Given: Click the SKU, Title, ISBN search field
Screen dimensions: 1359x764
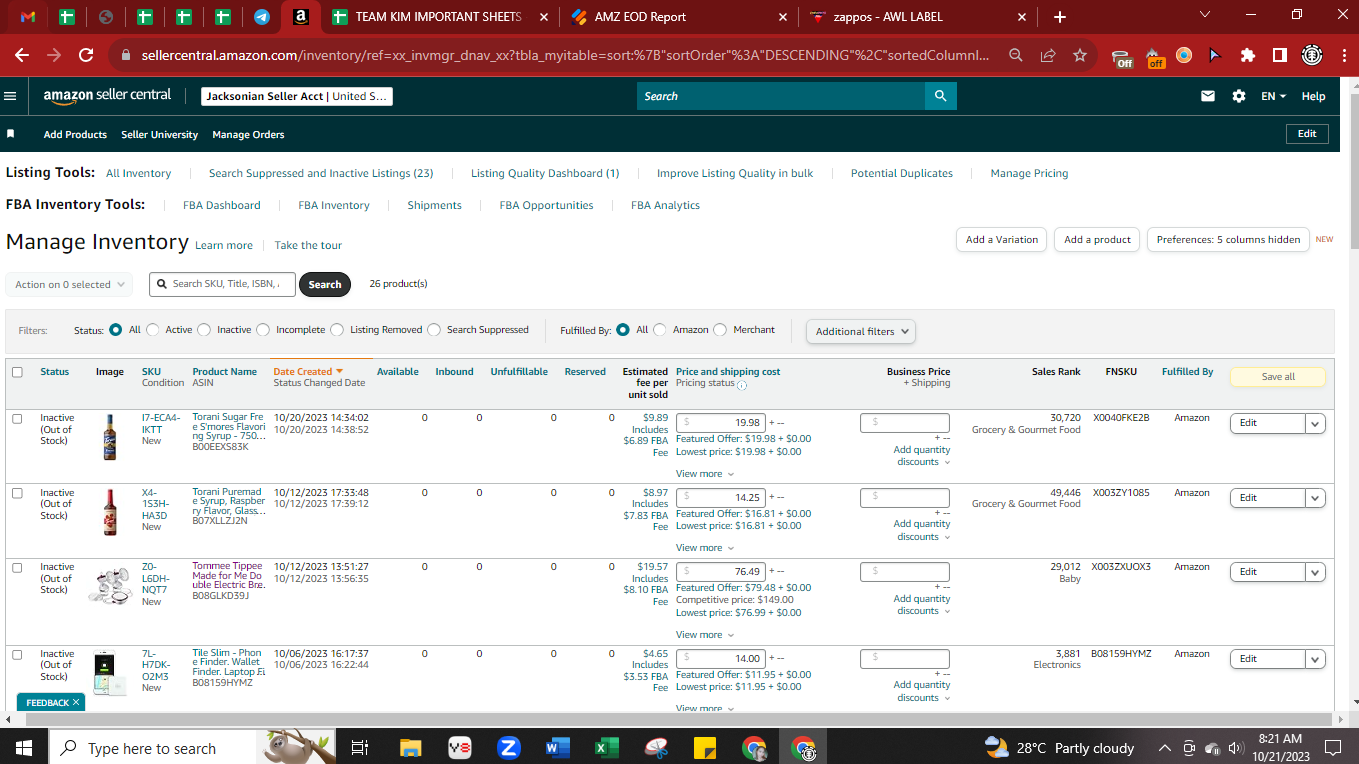Looking at the screenshot, I should [x=223, y=284].
